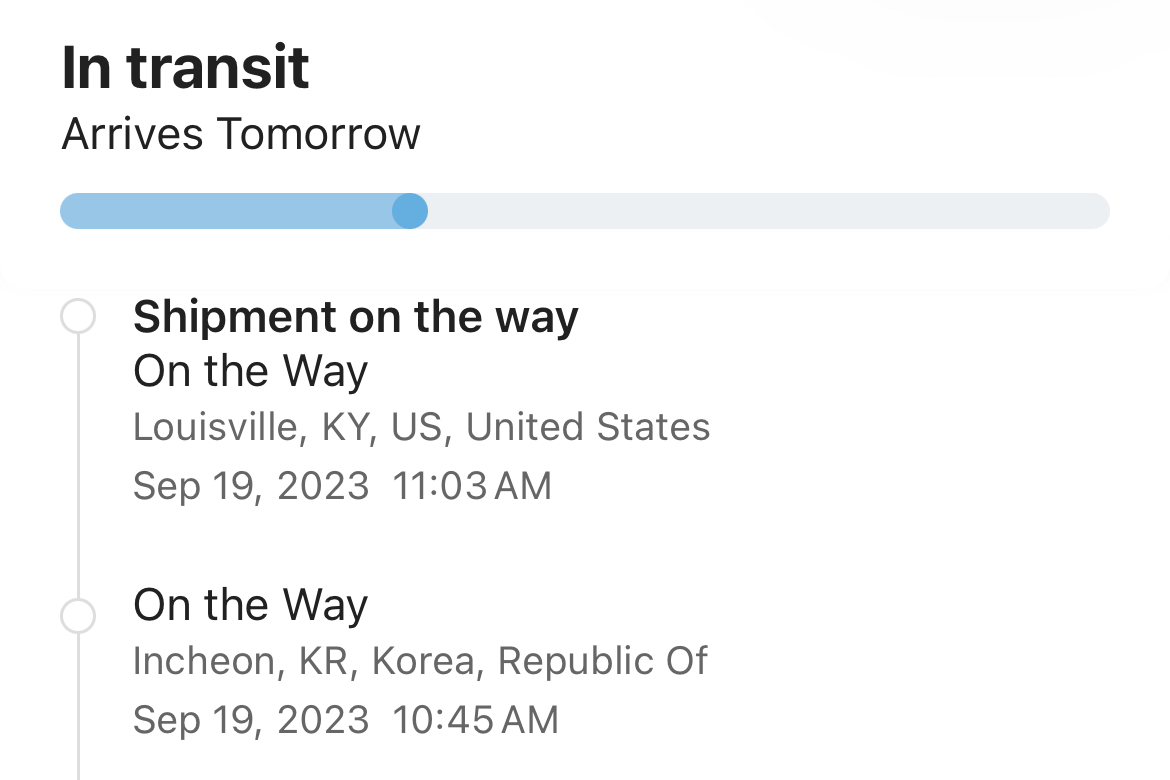The height and width of the screenshot is (780, 1170).
Task: Click the "Shipment on the way" bold title
Action: [356, 317]
